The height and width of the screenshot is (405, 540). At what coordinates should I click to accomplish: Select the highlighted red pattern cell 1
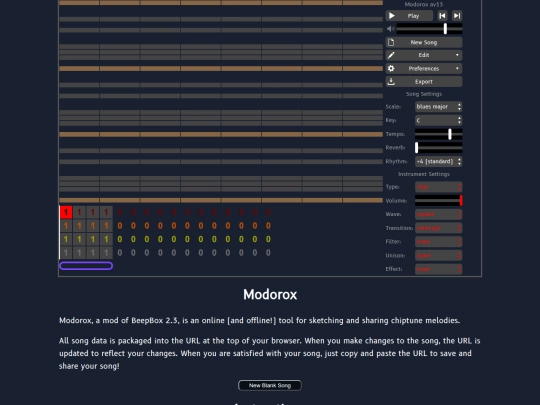coord(66,212)
